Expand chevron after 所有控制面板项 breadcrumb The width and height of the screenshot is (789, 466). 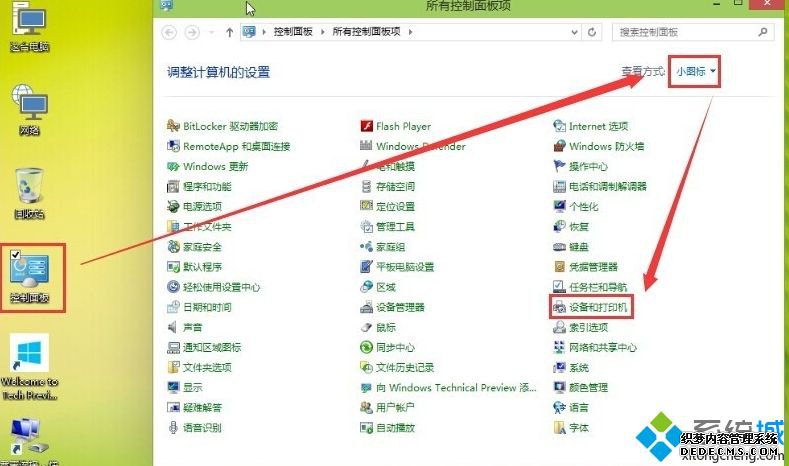pyautogui.click(x=411, y=32)
